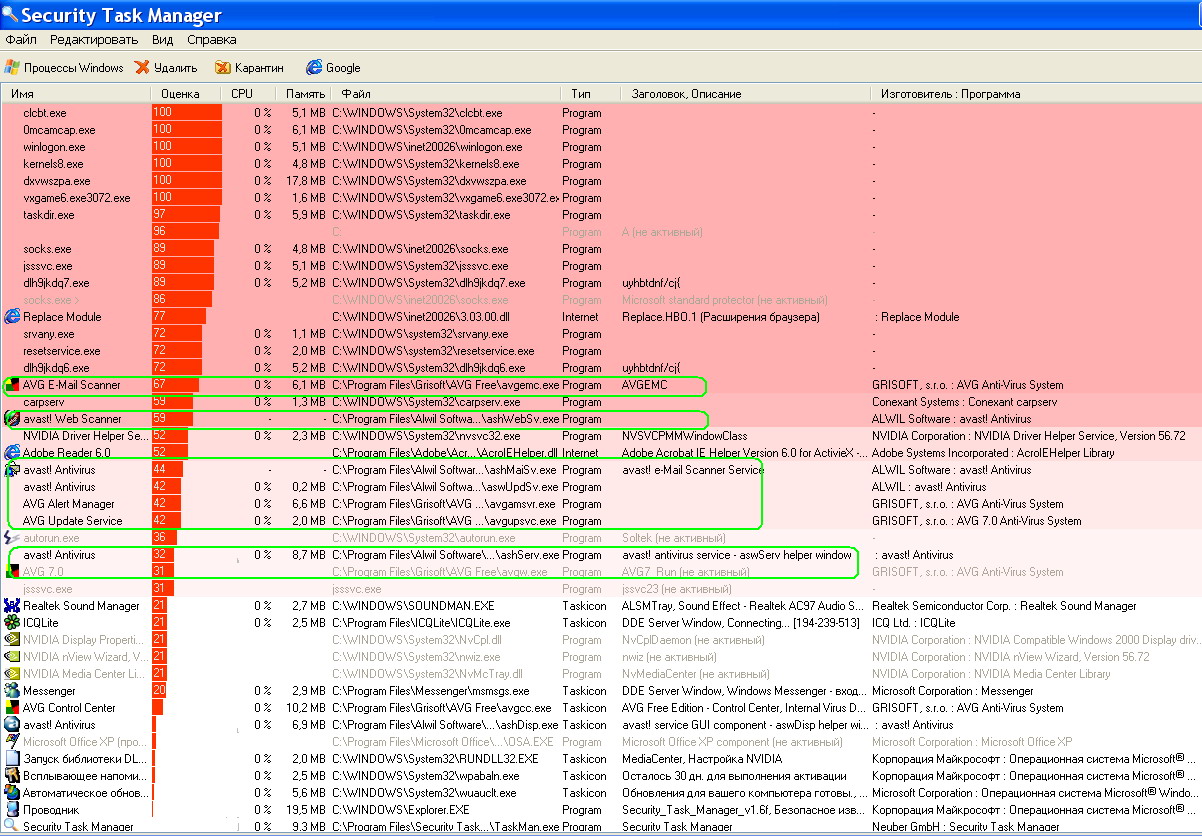
Task: Select the dxvwszpa.exe process
Action: point(601,181)
